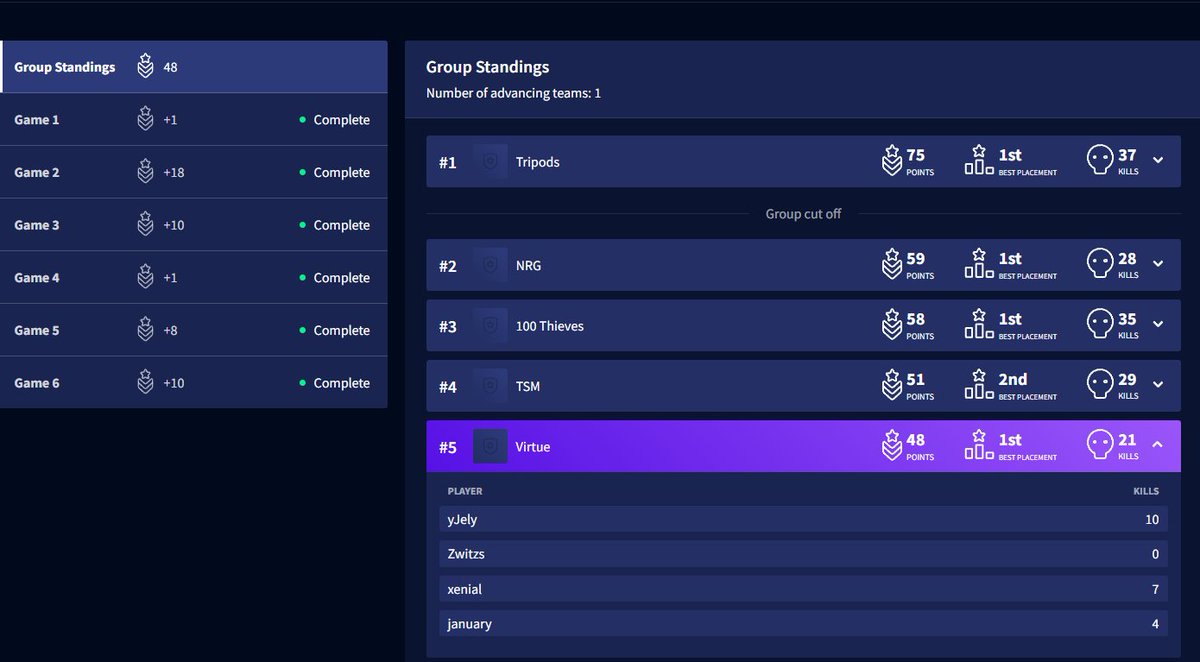Select Game 2 in the sidebar
This screenshot has height=662, width=1200.
(x=194, y=172)
